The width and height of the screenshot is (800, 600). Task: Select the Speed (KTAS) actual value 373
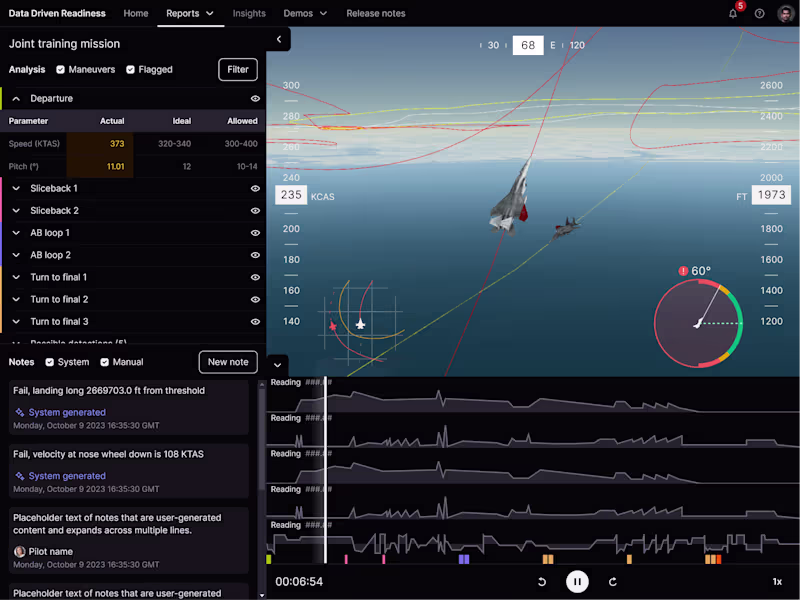(117, 144)
